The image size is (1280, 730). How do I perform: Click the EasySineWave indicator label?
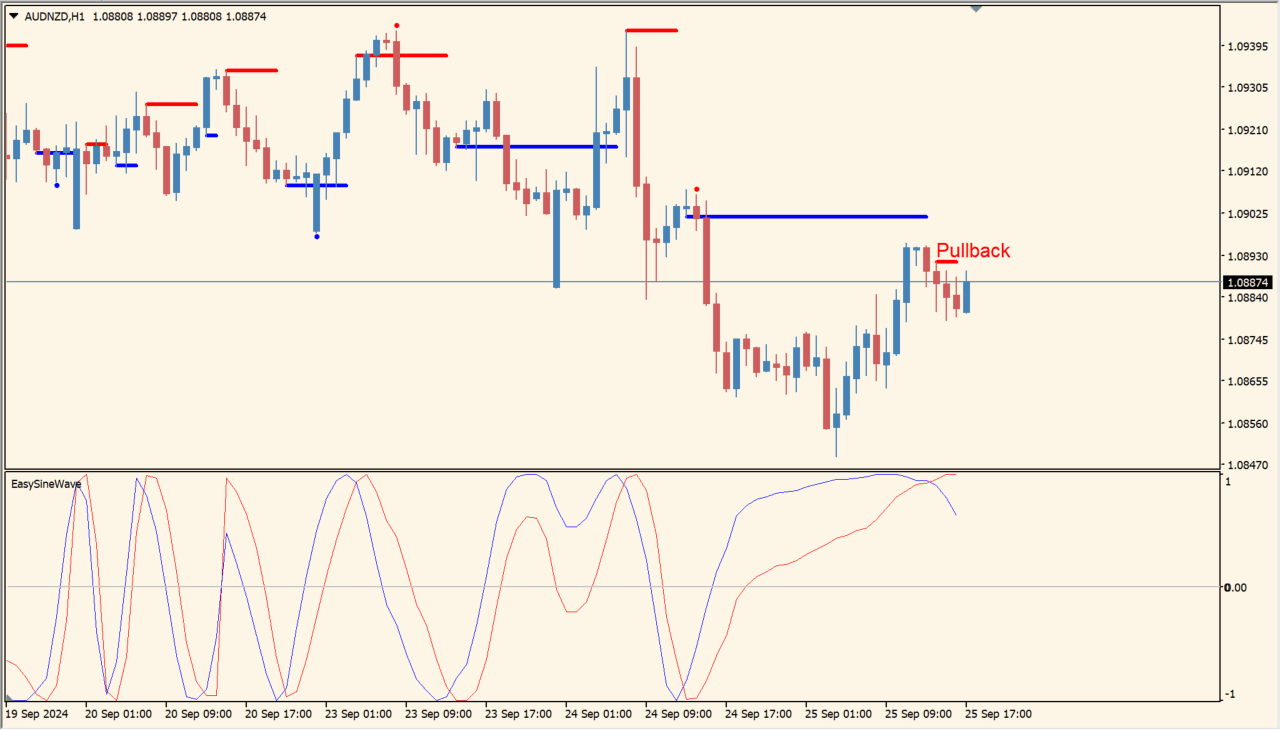pos(46,484)
